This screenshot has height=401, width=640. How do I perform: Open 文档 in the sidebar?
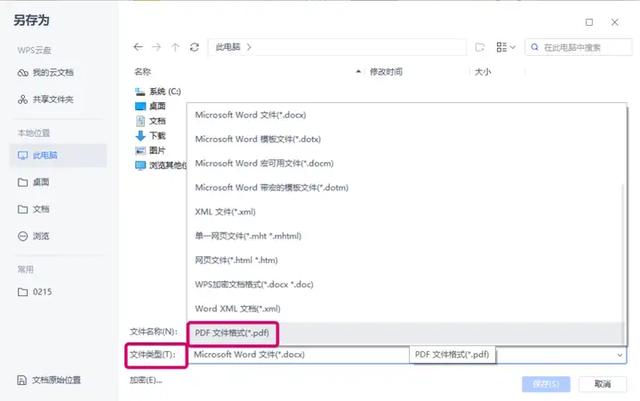click(x=34, y=209)
